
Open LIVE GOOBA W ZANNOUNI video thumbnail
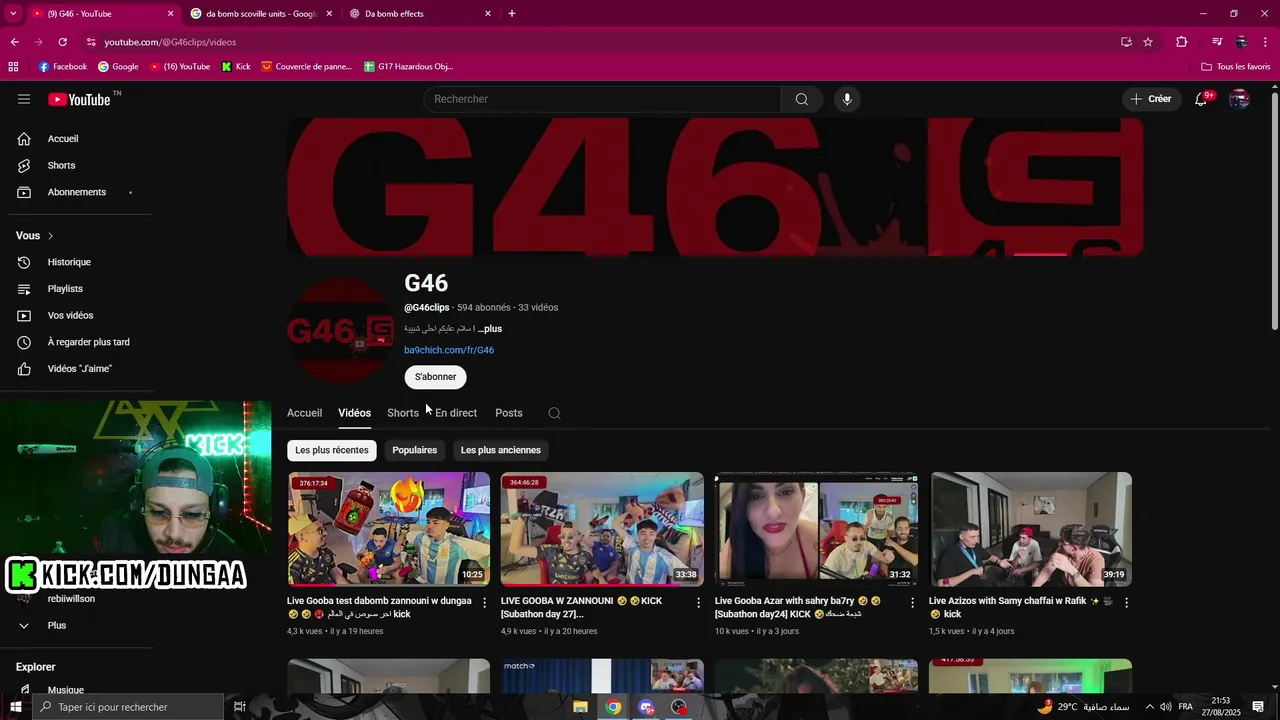(602, 529)
